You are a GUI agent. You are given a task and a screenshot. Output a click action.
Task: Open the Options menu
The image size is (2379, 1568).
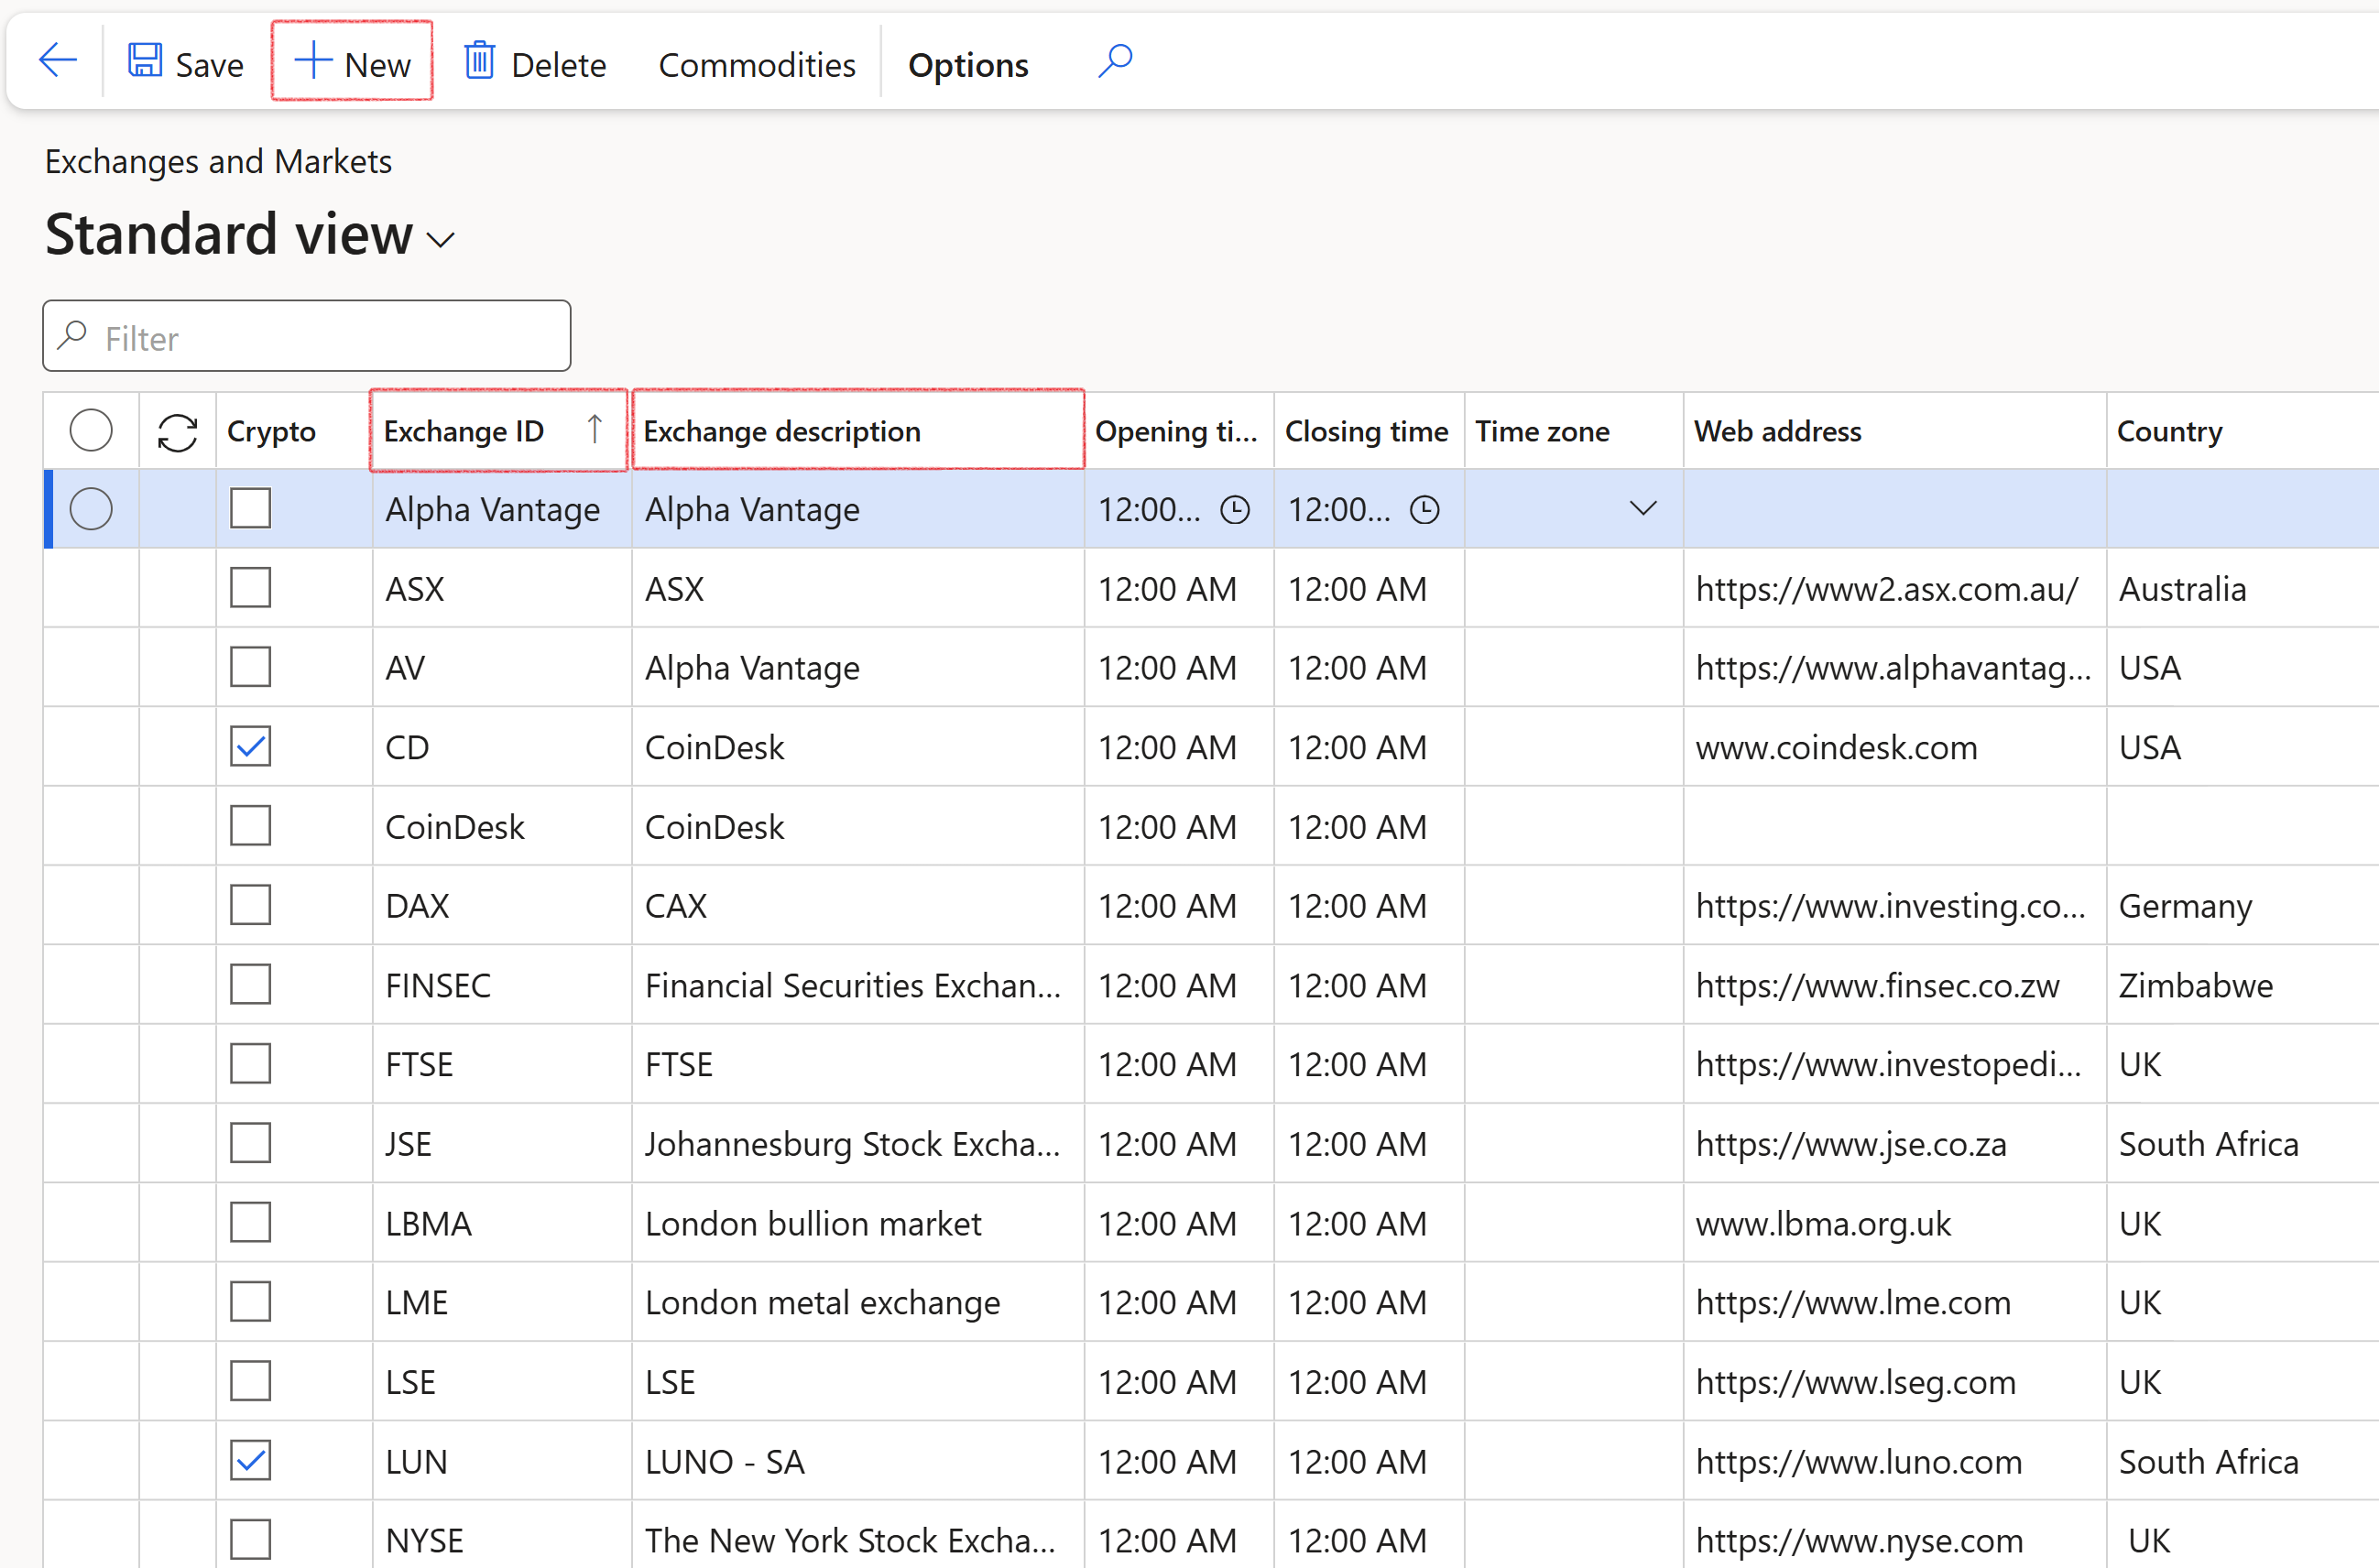pyautogui.click(x=967, y=66)
